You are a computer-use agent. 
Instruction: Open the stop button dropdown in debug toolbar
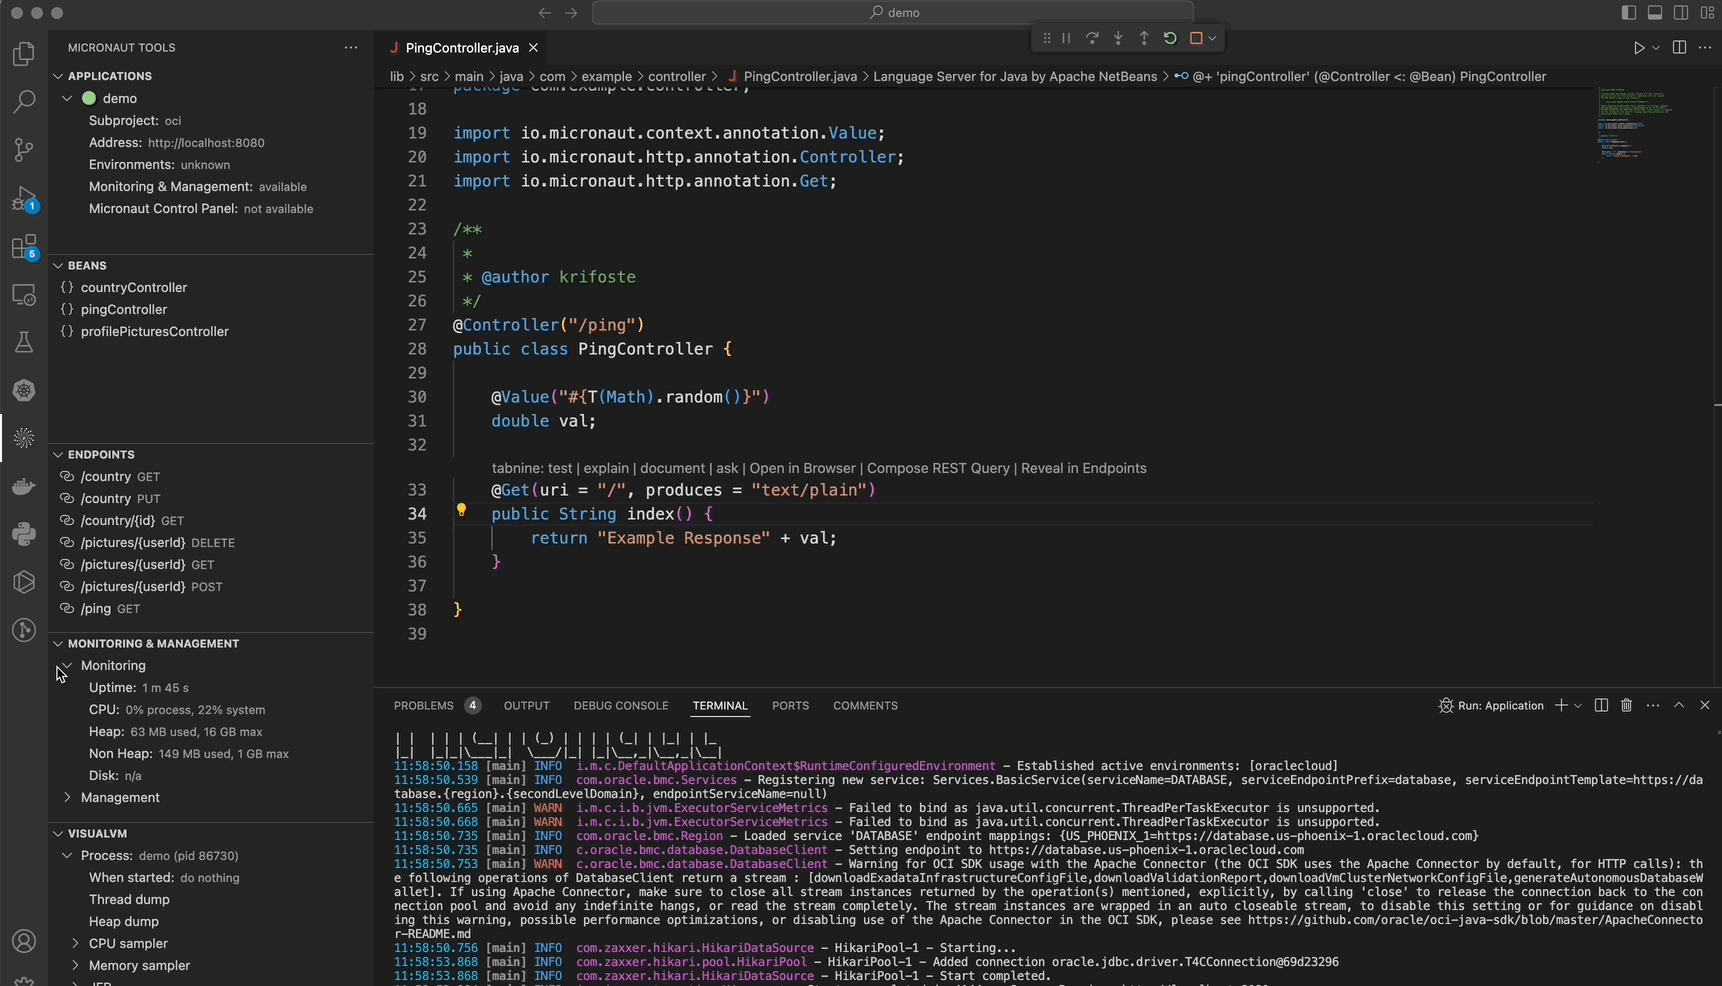(x=1211, y=38)
